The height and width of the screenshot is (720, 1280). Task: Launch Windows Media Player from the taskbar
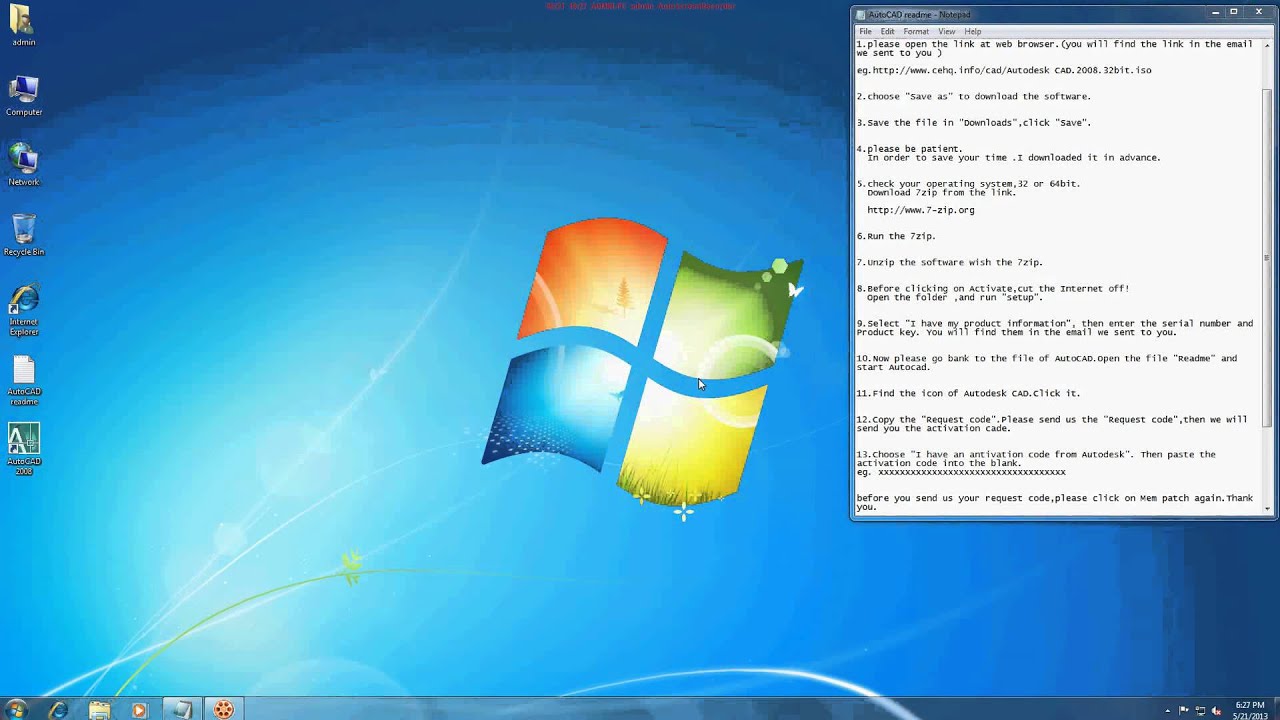coord(140,710)
